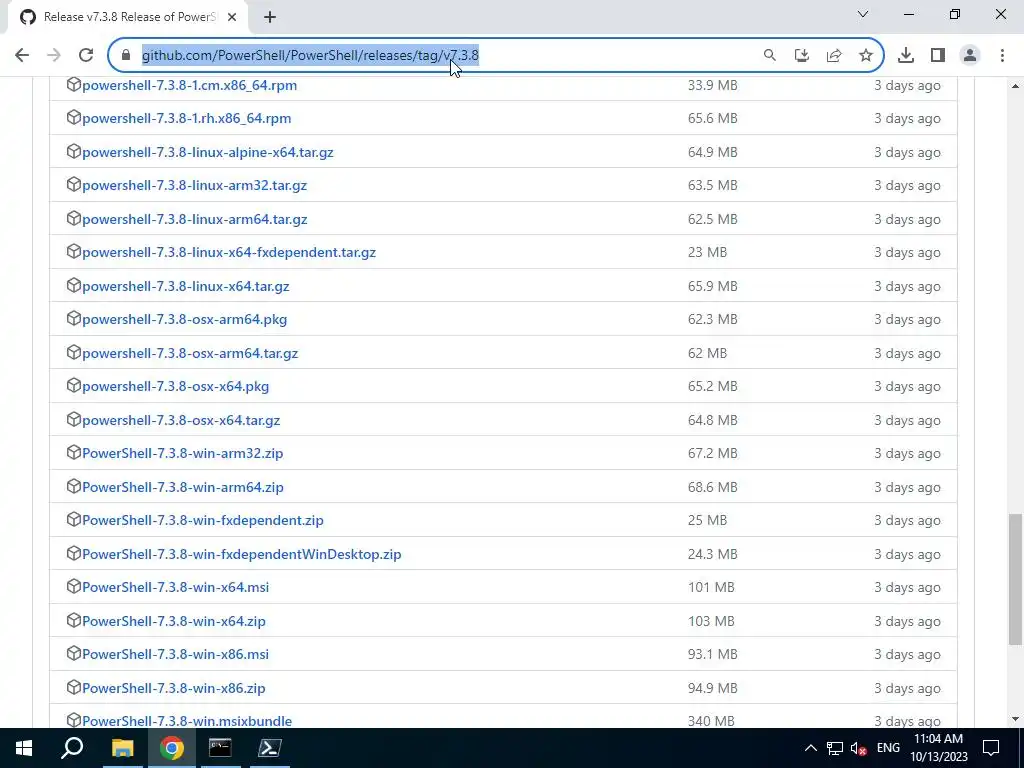Open the Chrome profile menu
The image size is (1024, 768).
(x=970, y=56)
